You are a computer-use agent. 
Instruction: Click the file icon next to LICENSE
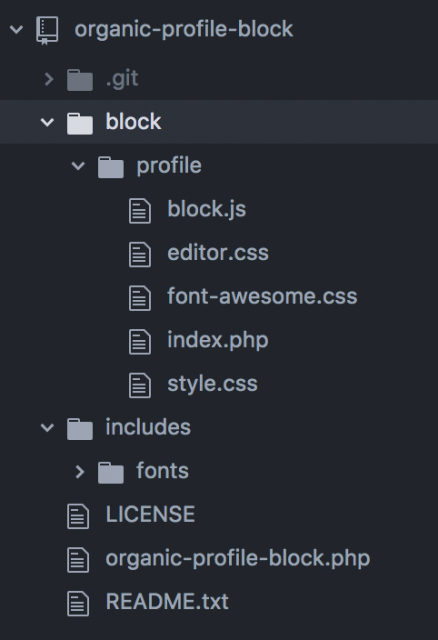pos(78,516)
